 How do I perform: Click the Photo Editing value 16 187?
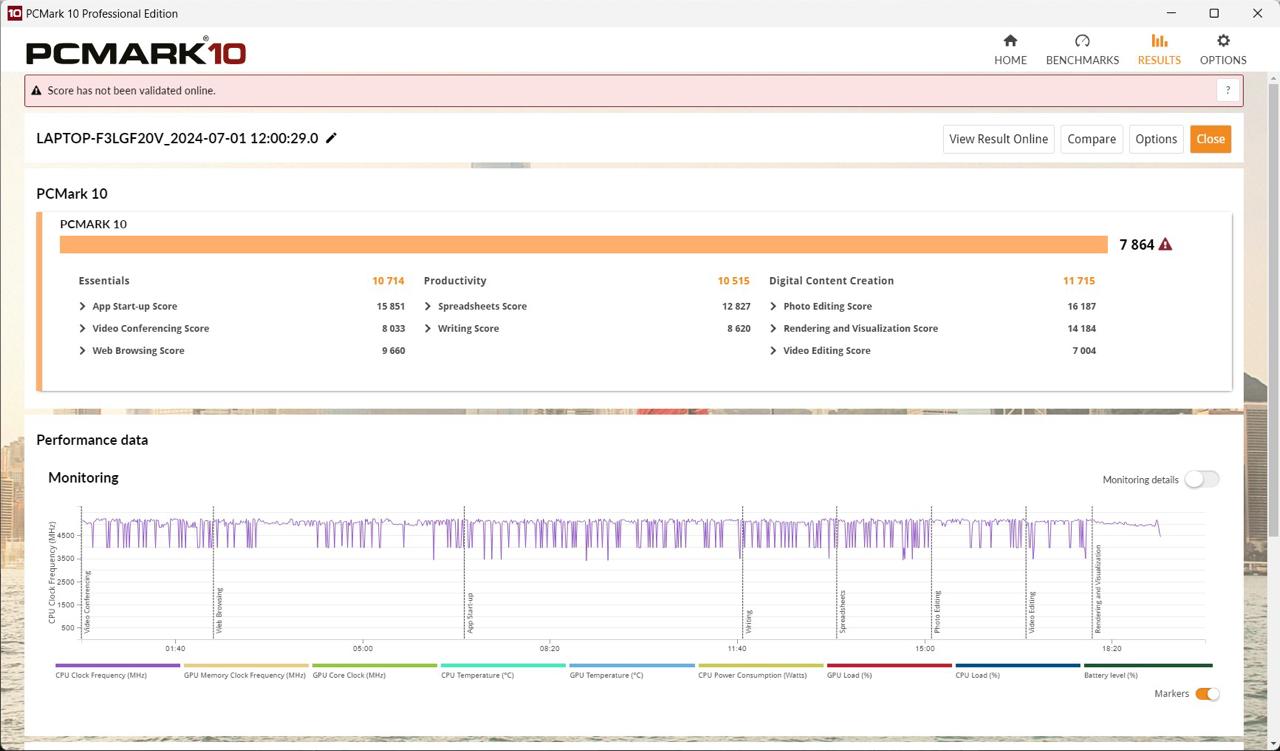(x=1081, y=306)
